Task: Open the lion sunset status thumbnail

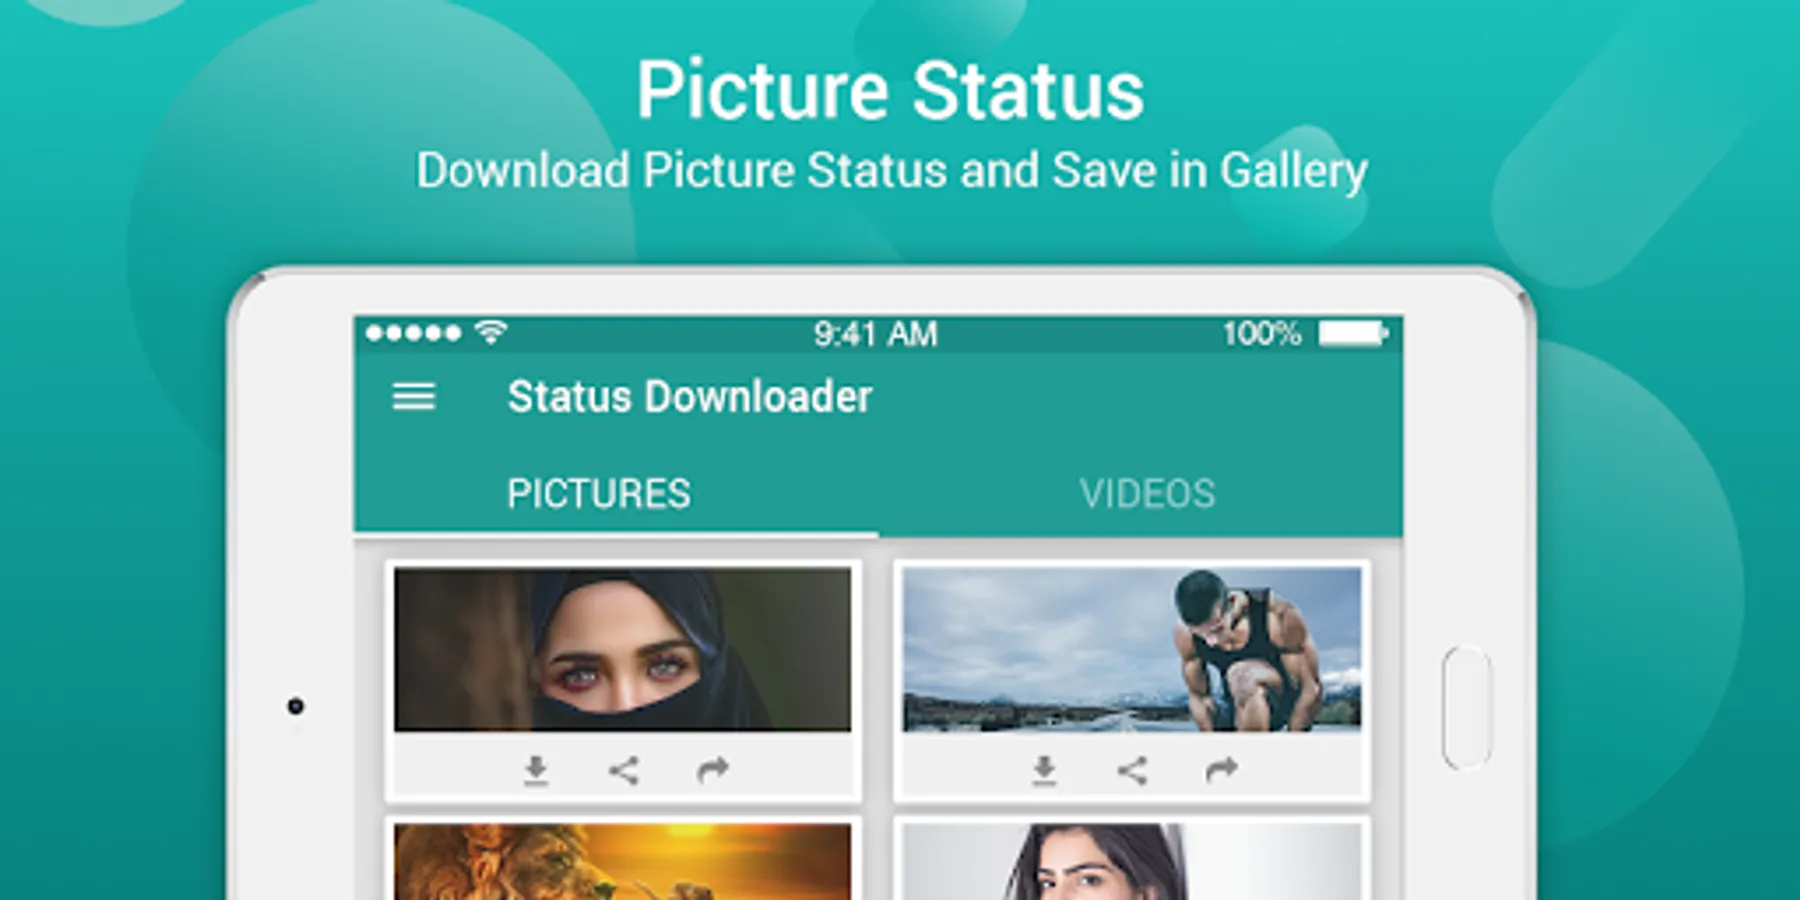Action: click(622, 861)
